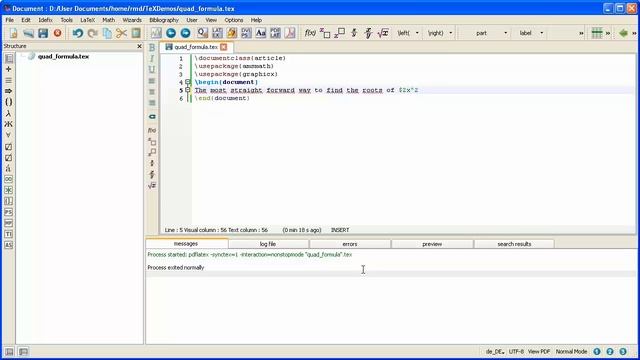Switch to the log file tab
This screenshot has height=360, width=640.
[268, 244]
